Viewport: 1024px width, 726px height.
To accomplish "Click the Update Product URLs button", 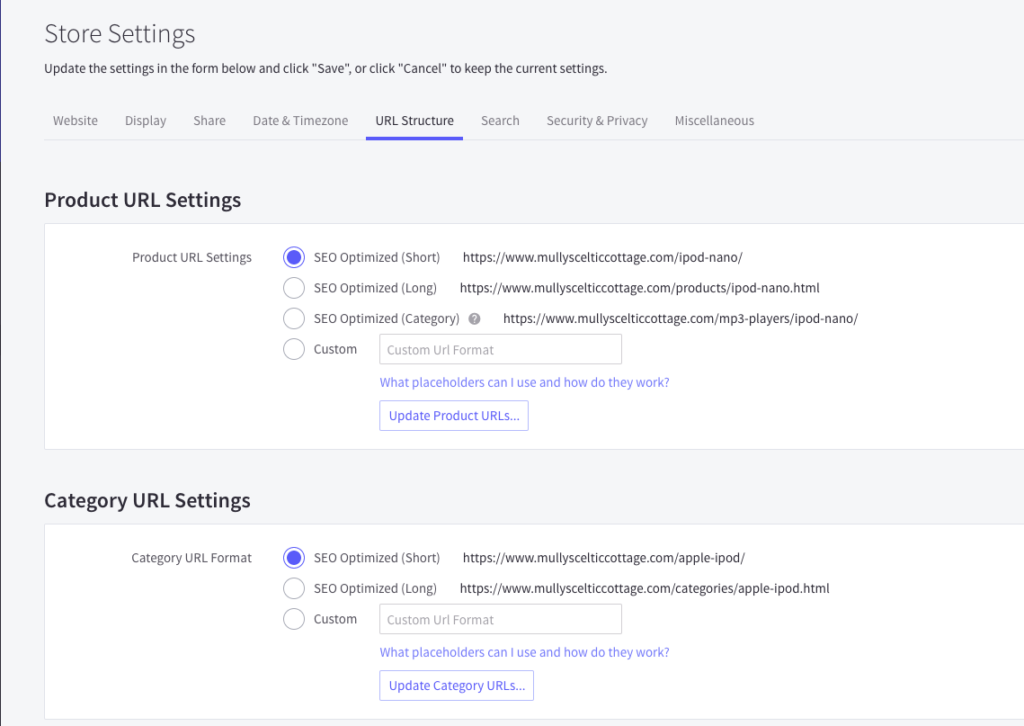I will pos(454,416).
